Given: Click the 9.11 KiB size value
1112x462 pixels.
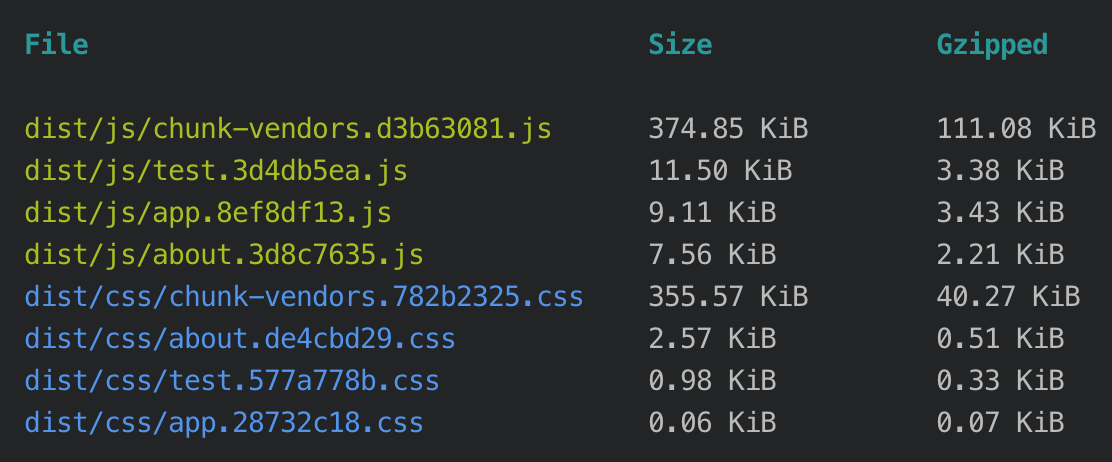Looking at the screenshot, I should pos(712,213).
